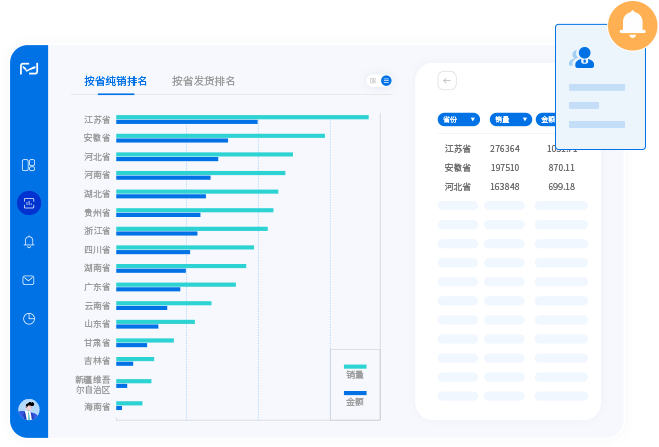This screenshot has height=447, width=659.
Task: Open sidebar notifications bell icon
Action: 29,242
